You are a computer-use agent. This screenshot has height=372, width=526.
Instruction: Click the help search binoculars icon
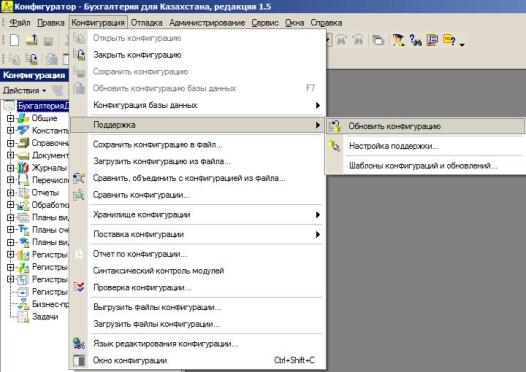[415, 40]
